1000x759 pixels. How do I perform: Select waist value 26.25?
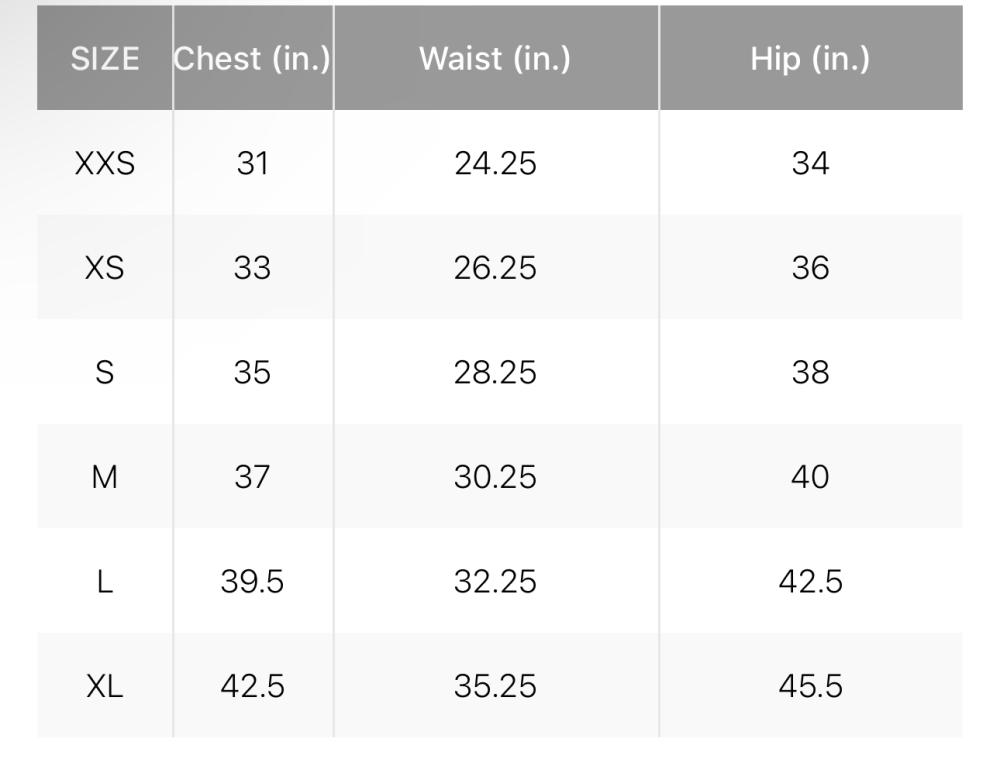click(x=495, y=268)
